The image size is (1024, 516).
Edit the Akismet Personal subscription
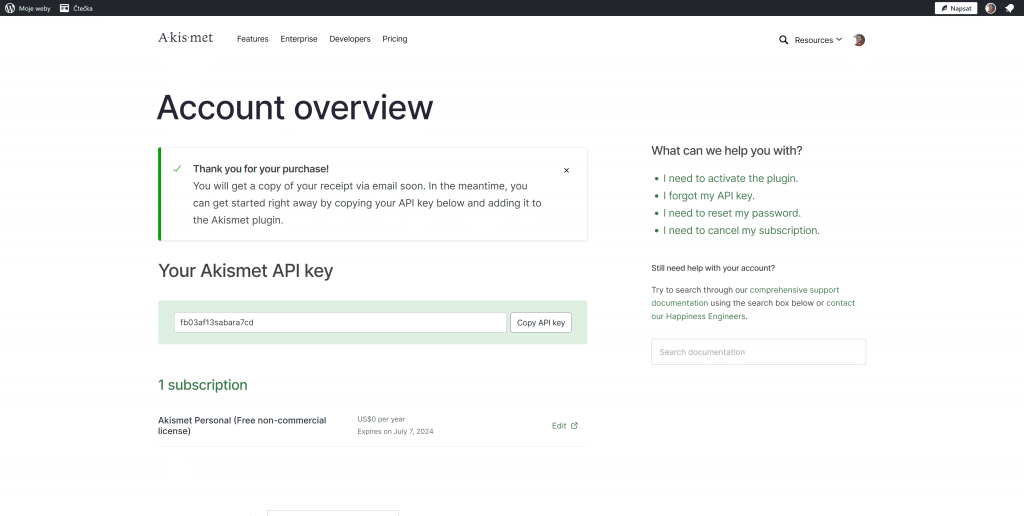pyautogui.click(x=565, y=426)
